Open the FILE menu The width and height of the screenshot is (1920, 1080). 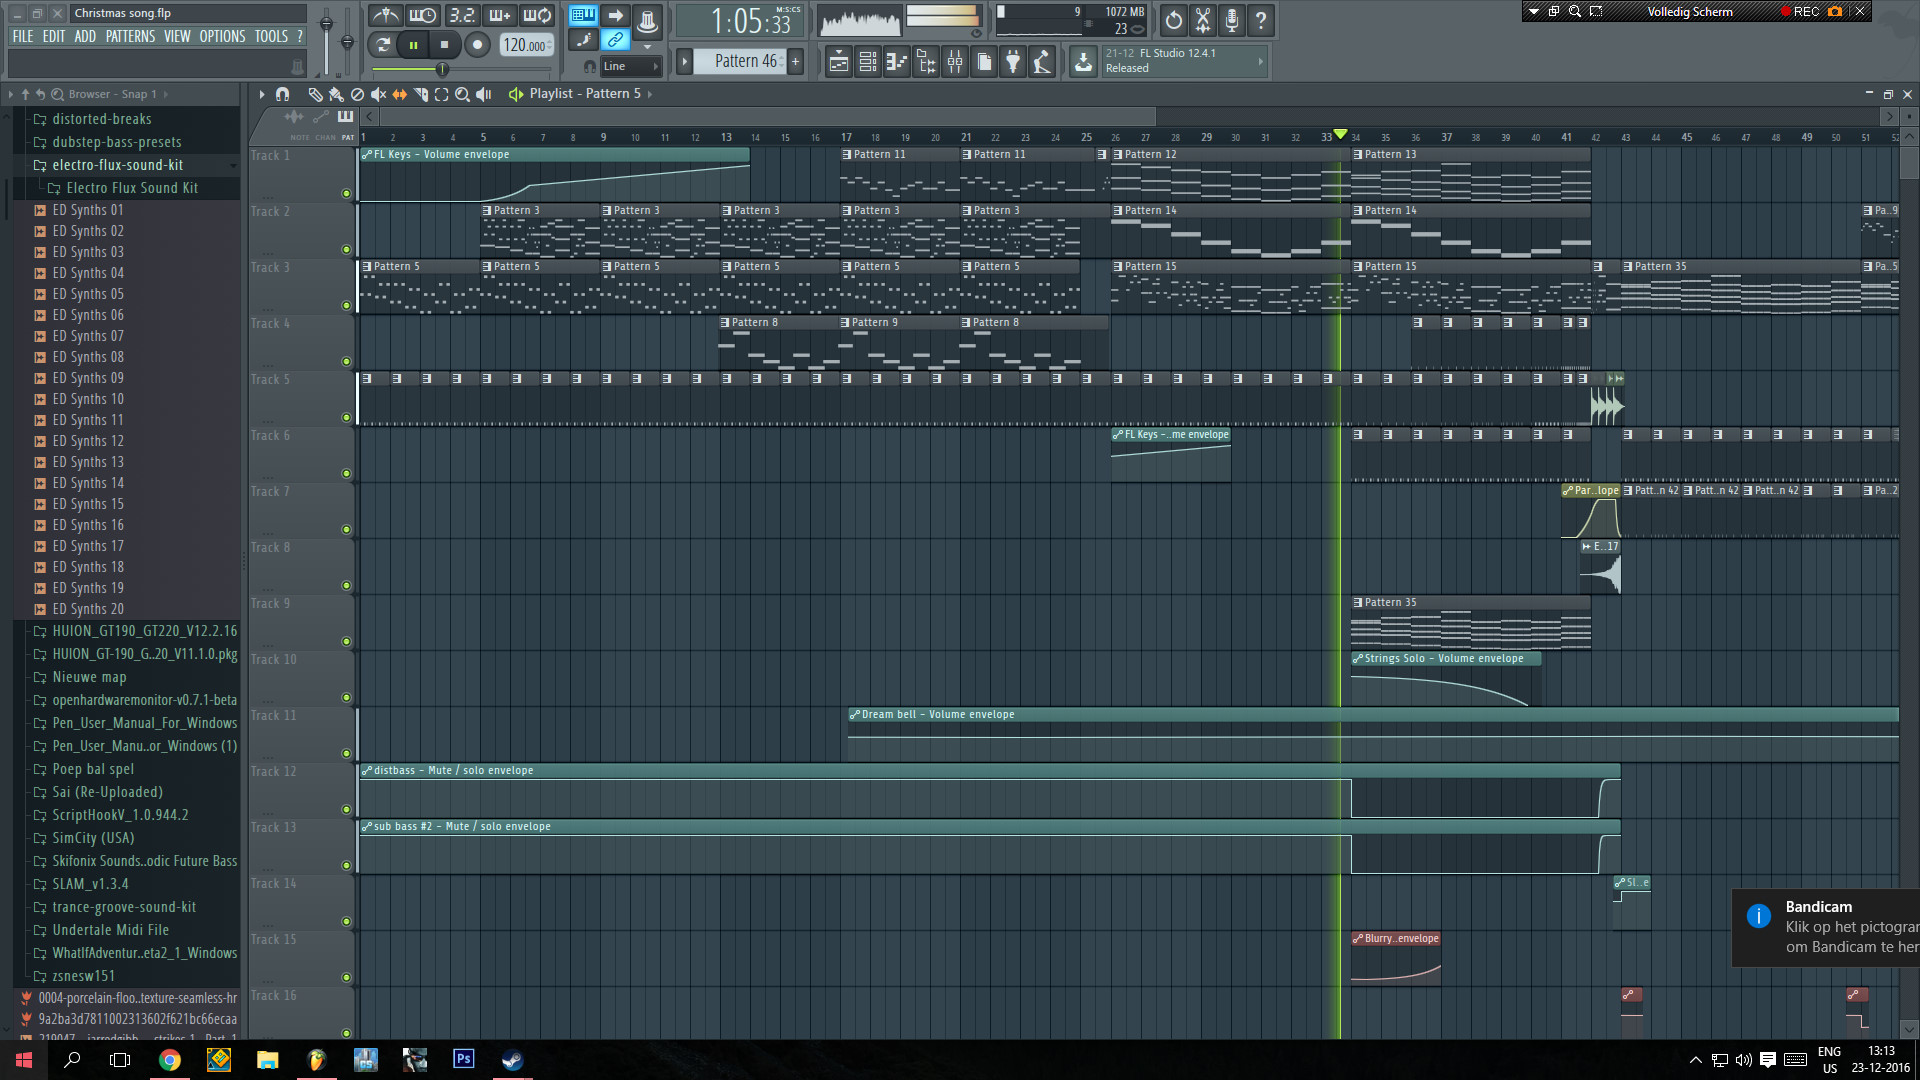pos(23,36)
